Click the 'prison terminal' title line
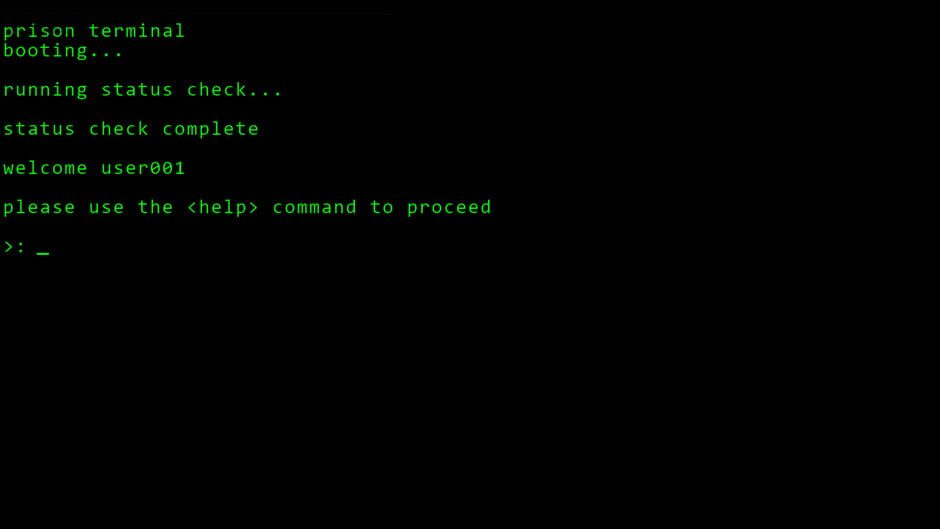 [x=94, y=31]
